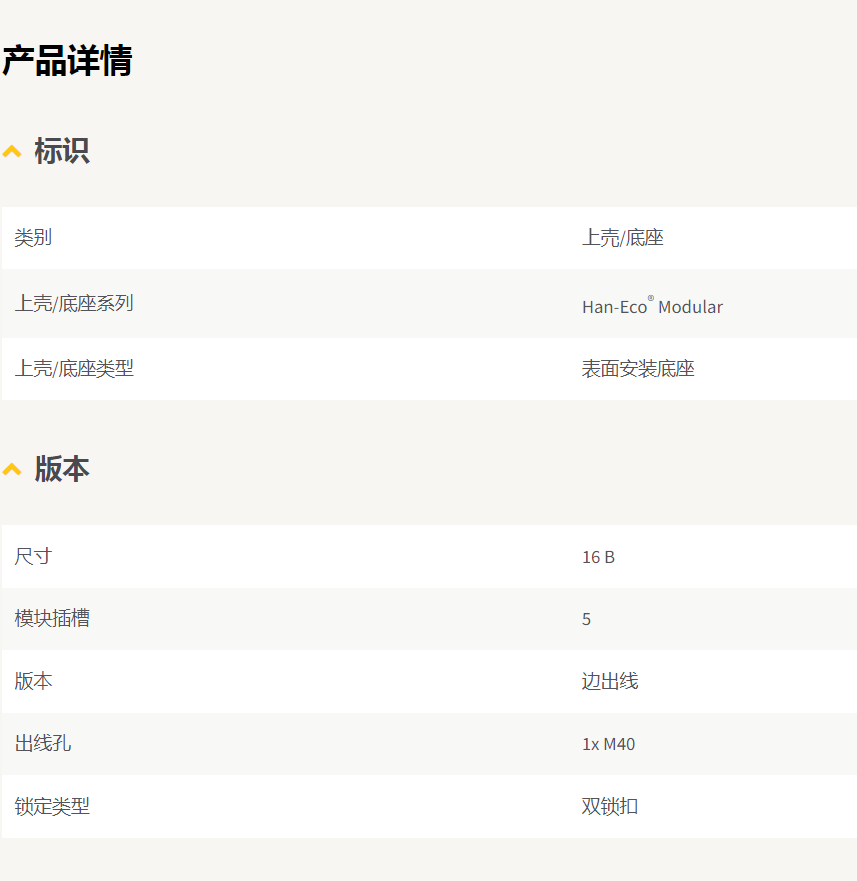Screen dimensions: 857x881
Task: Select the 模块插槽 row label
Action: [52, 619]
